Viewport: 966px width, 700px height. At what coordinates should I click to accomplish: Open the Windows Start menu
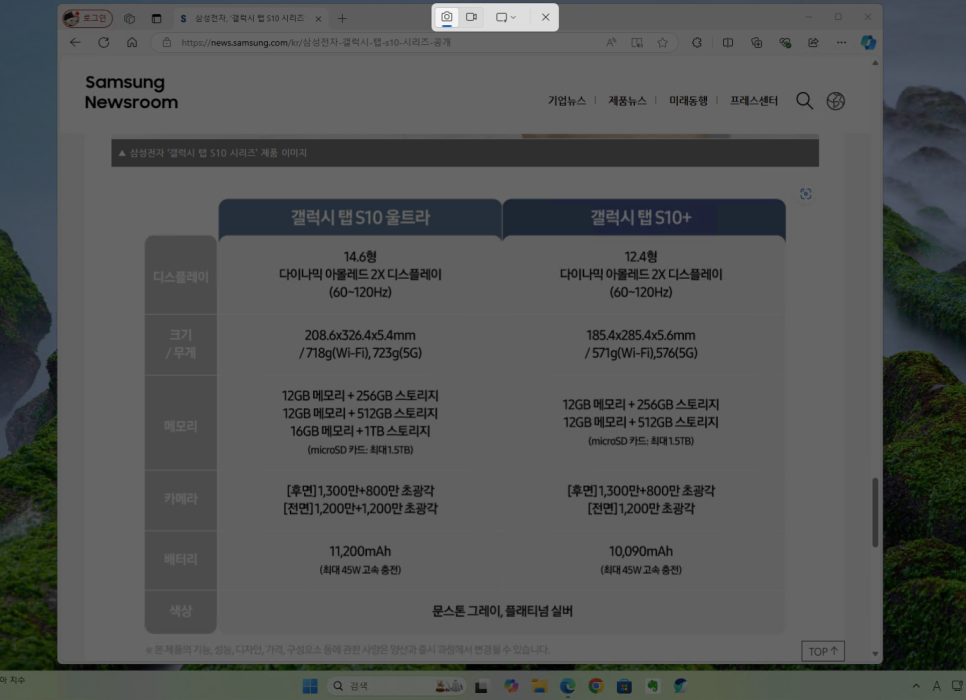[310, 686]
